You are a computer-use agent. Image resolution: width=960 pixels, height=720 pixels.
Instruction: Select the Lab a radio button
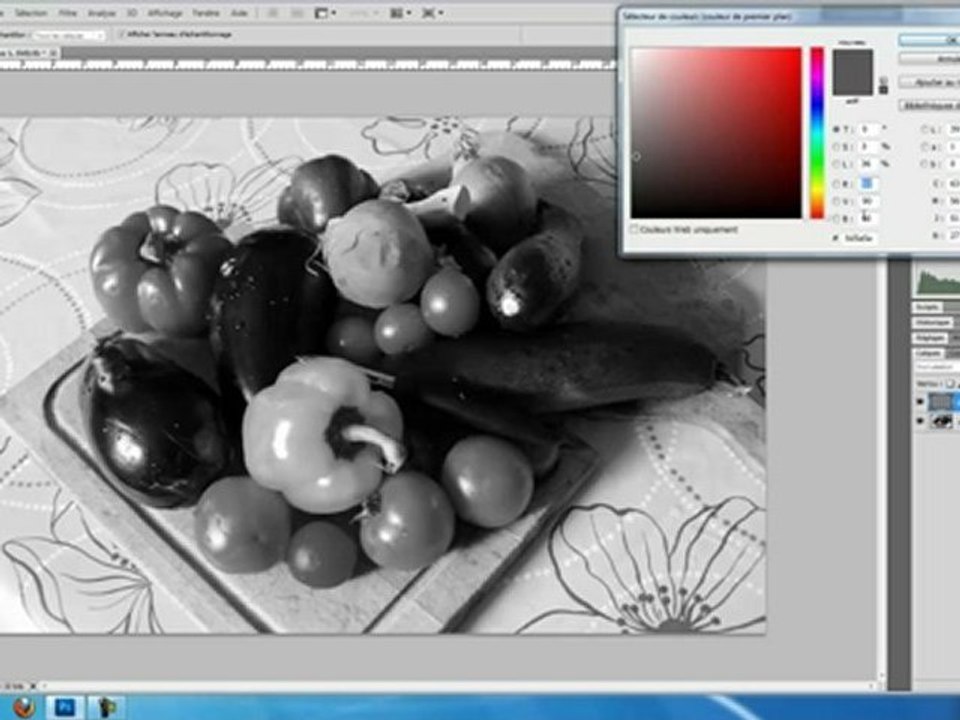tap(925, 147)
